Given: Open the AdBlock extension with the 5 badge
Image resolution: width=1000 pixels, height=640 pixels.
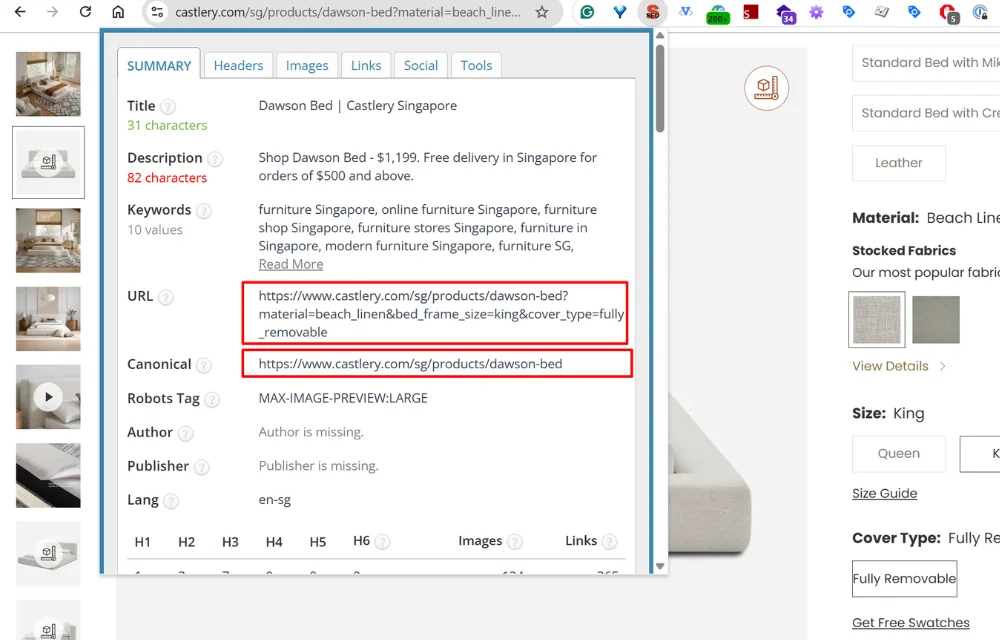Looking at the screenshot, I should (x=947, y=13).
